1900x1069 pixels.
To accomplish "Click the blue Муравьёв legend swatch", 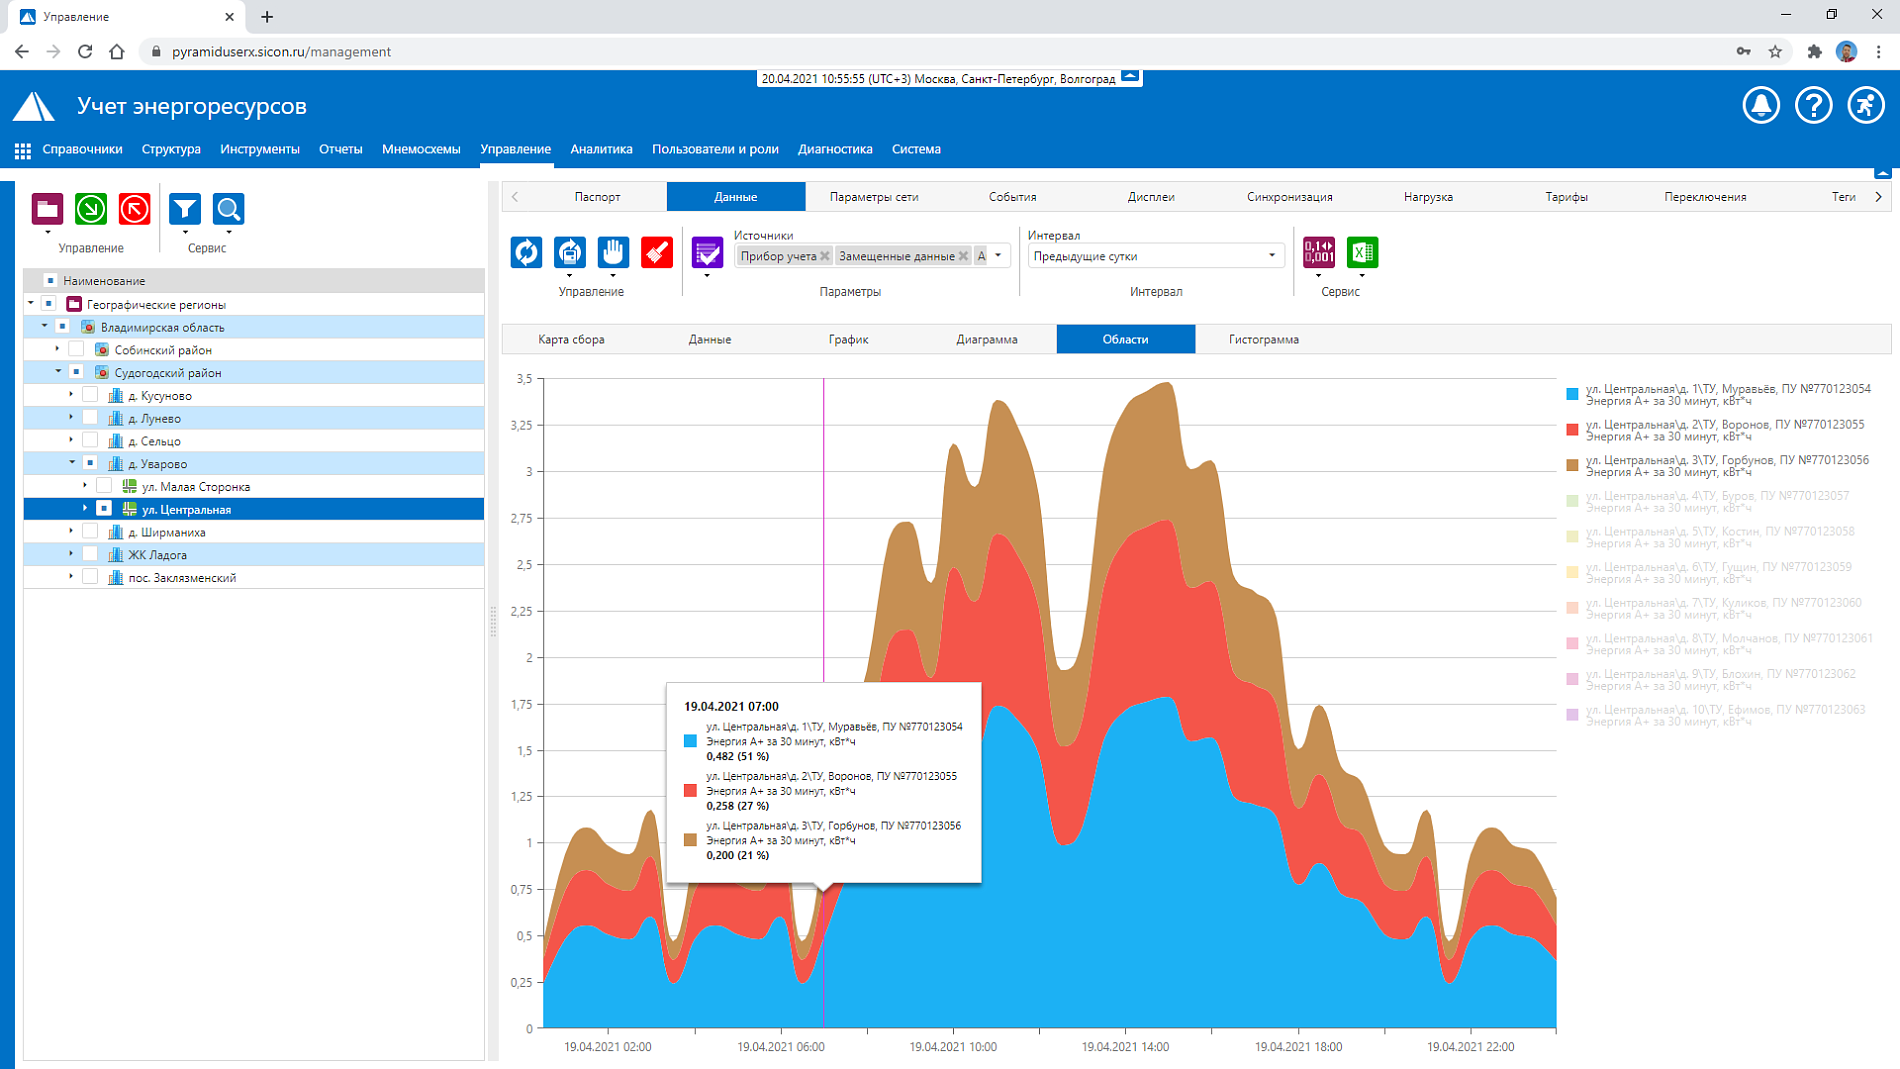I will [x=1572, y=394].
